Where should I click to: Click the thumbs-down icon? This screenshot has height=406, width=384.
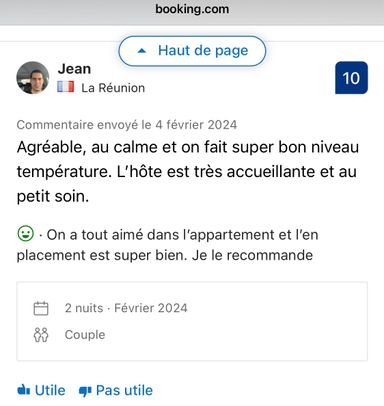click(x=85, y=391)
